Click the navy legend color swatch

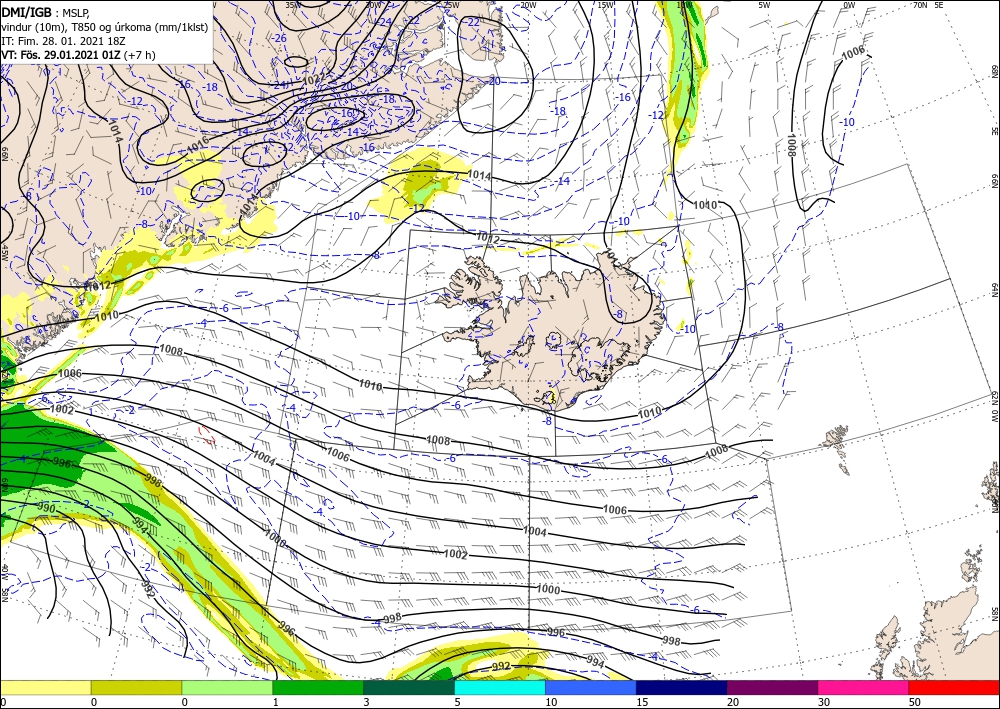(x=681, y=687)
